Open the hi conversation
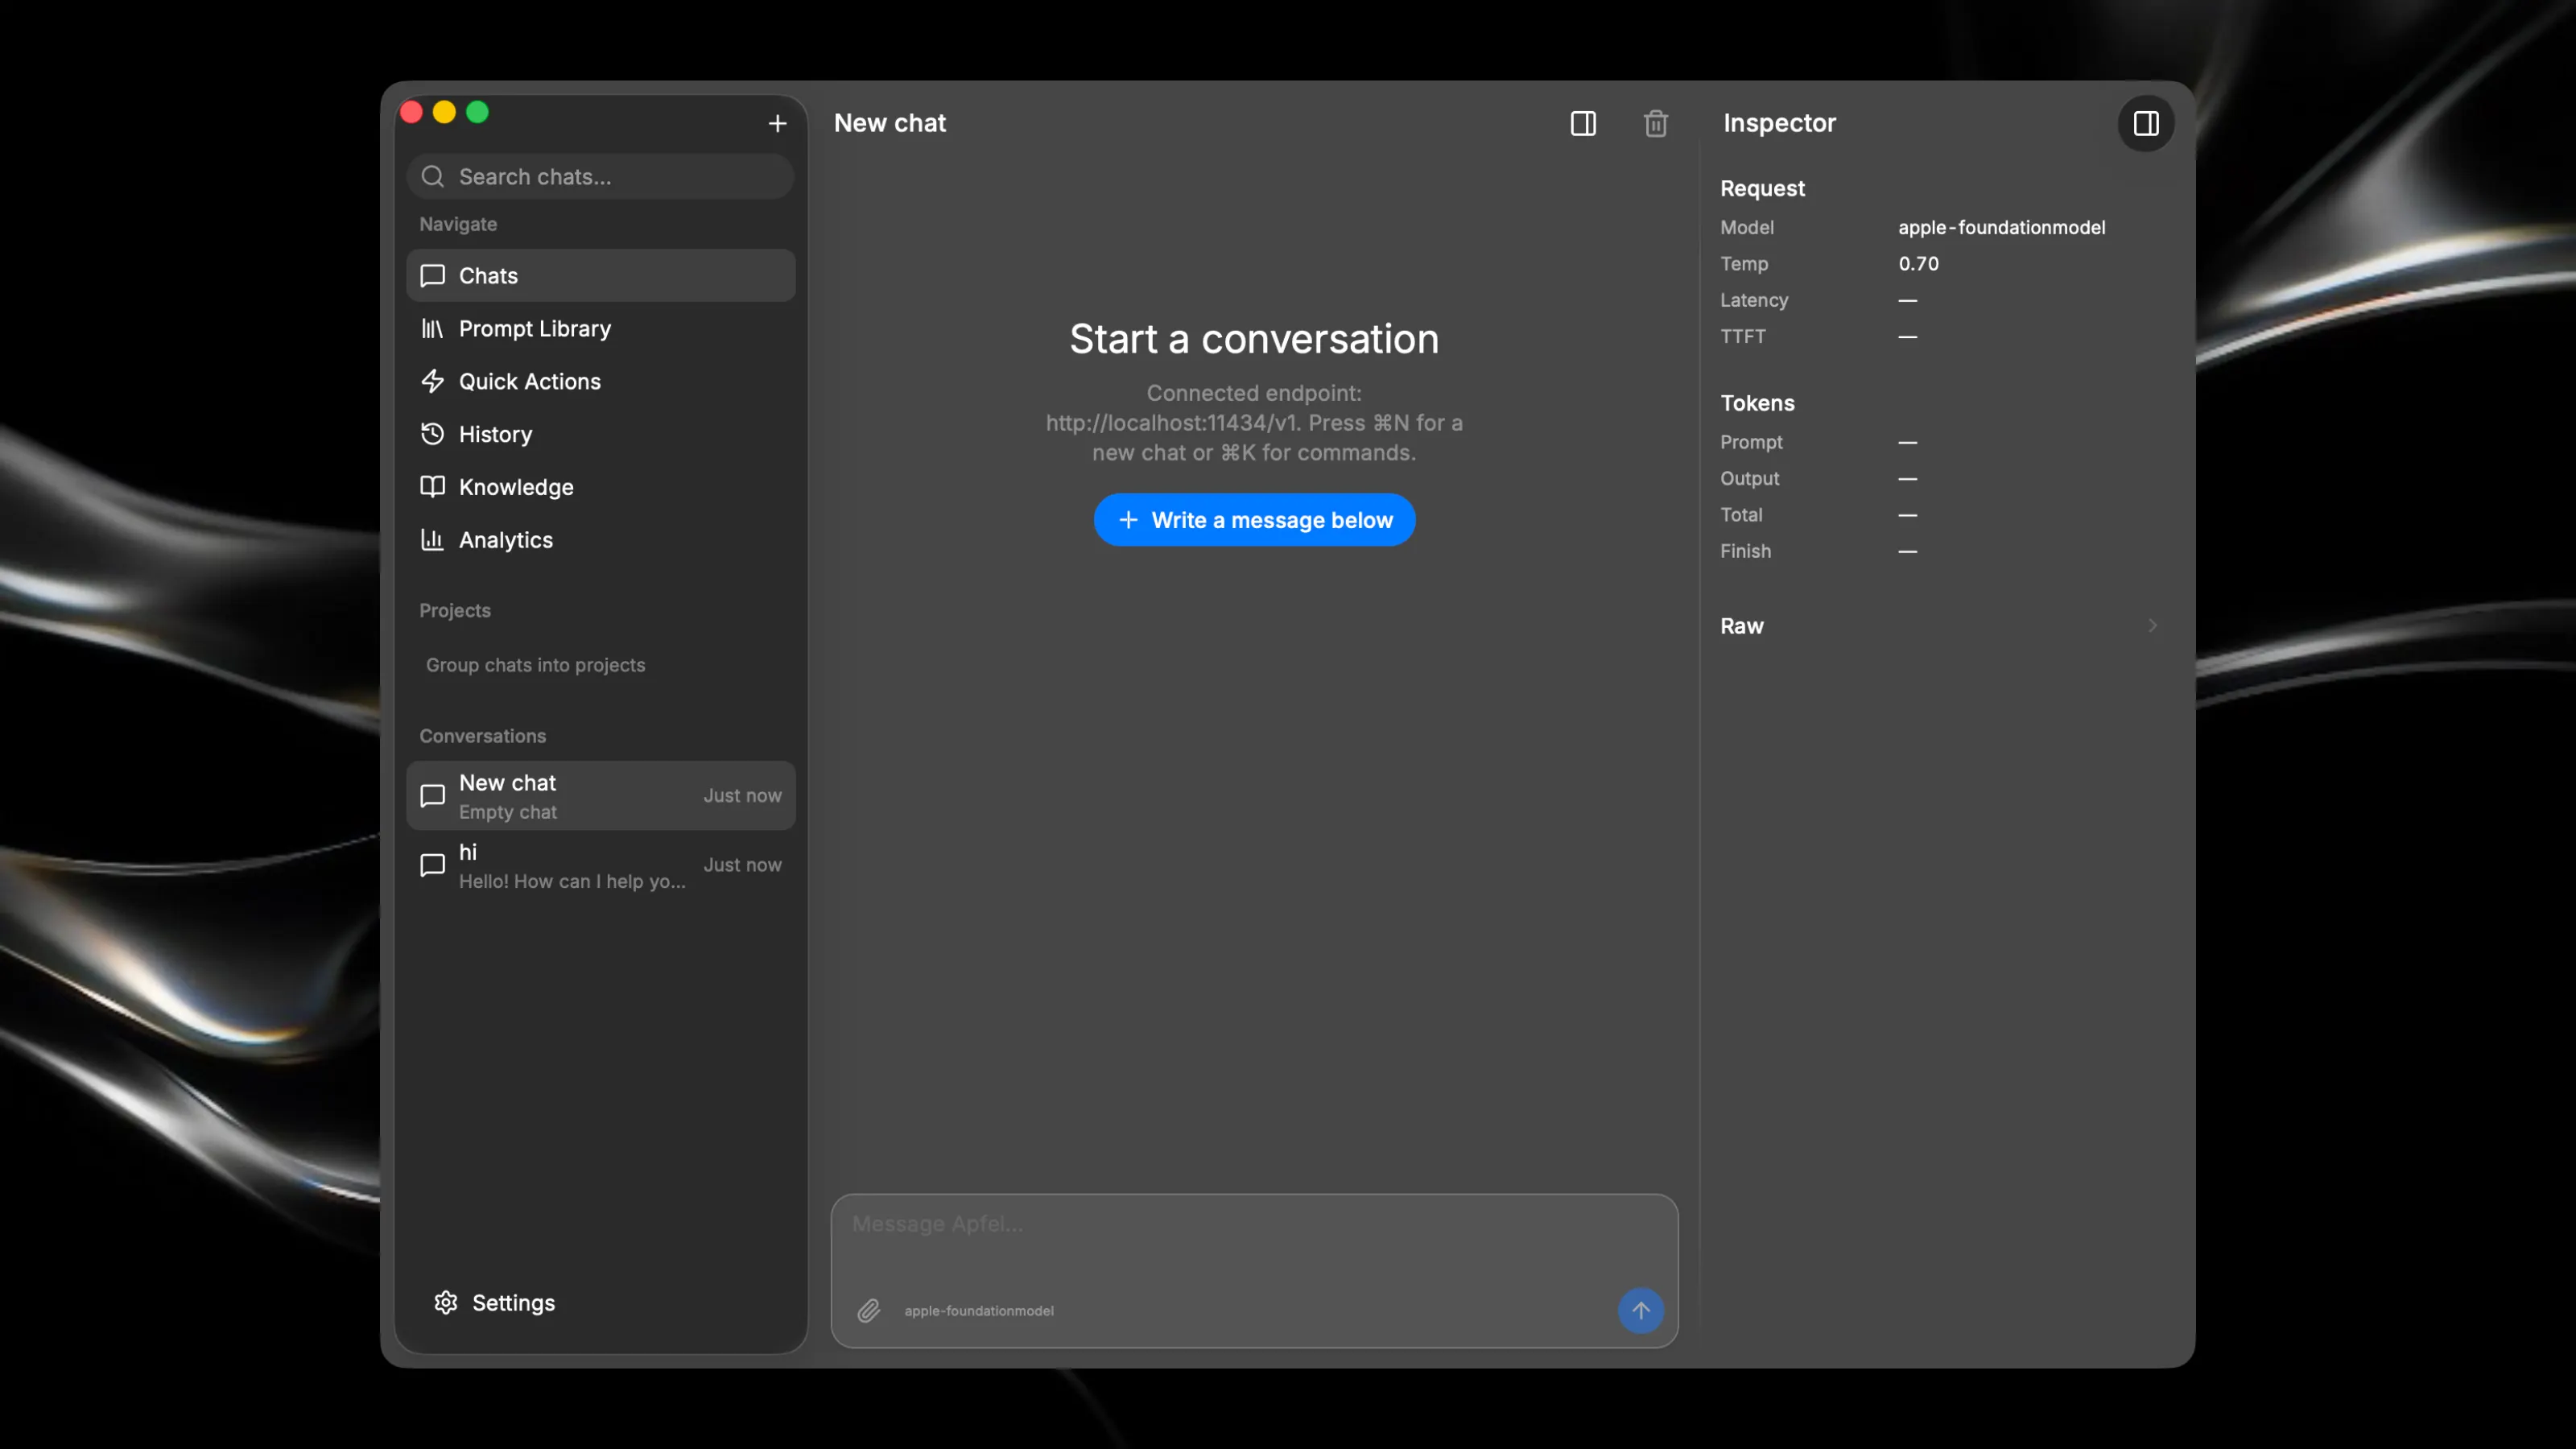The height and width of the screenshot is (1449, 2576). 601,865
